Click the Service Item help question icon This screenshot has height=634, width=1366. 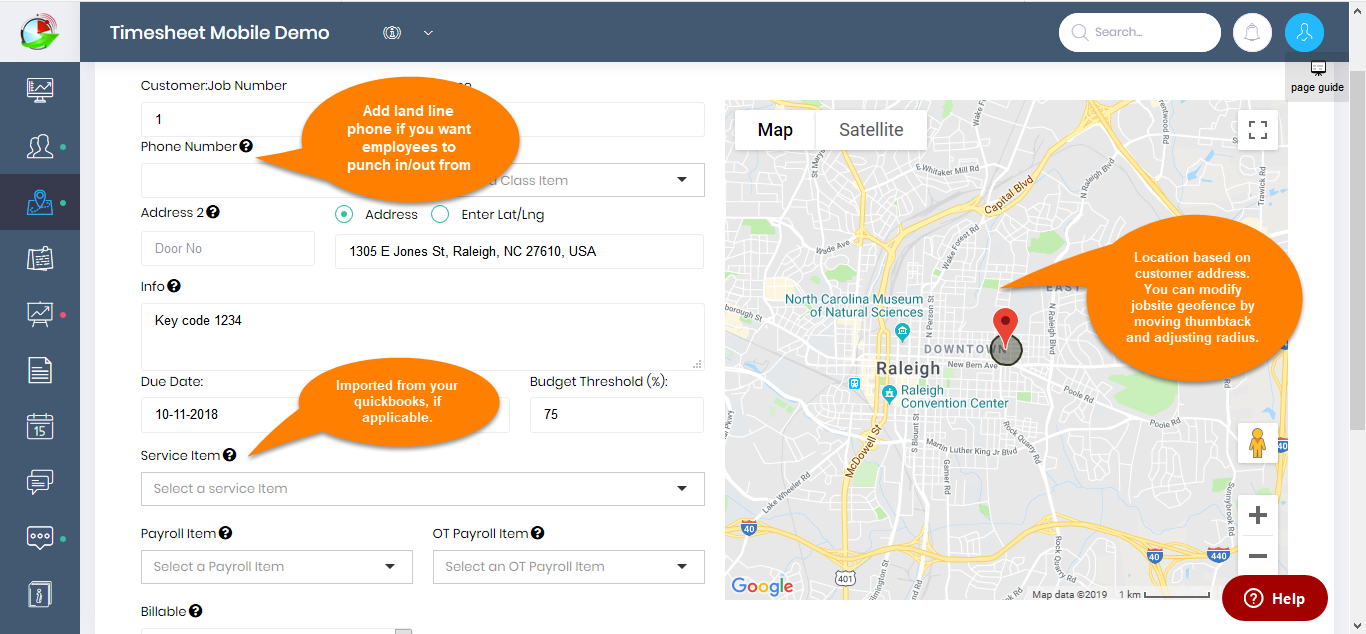(229, 455)
